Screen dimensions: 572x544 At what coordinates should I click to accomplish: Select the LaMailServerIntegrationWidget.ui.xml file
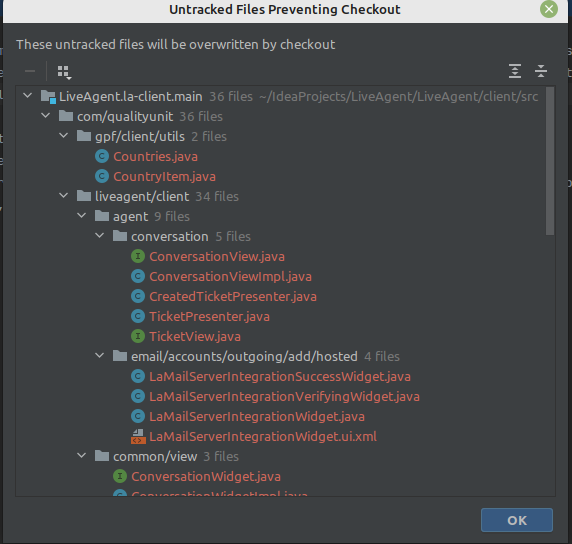(x=263, y=436)
